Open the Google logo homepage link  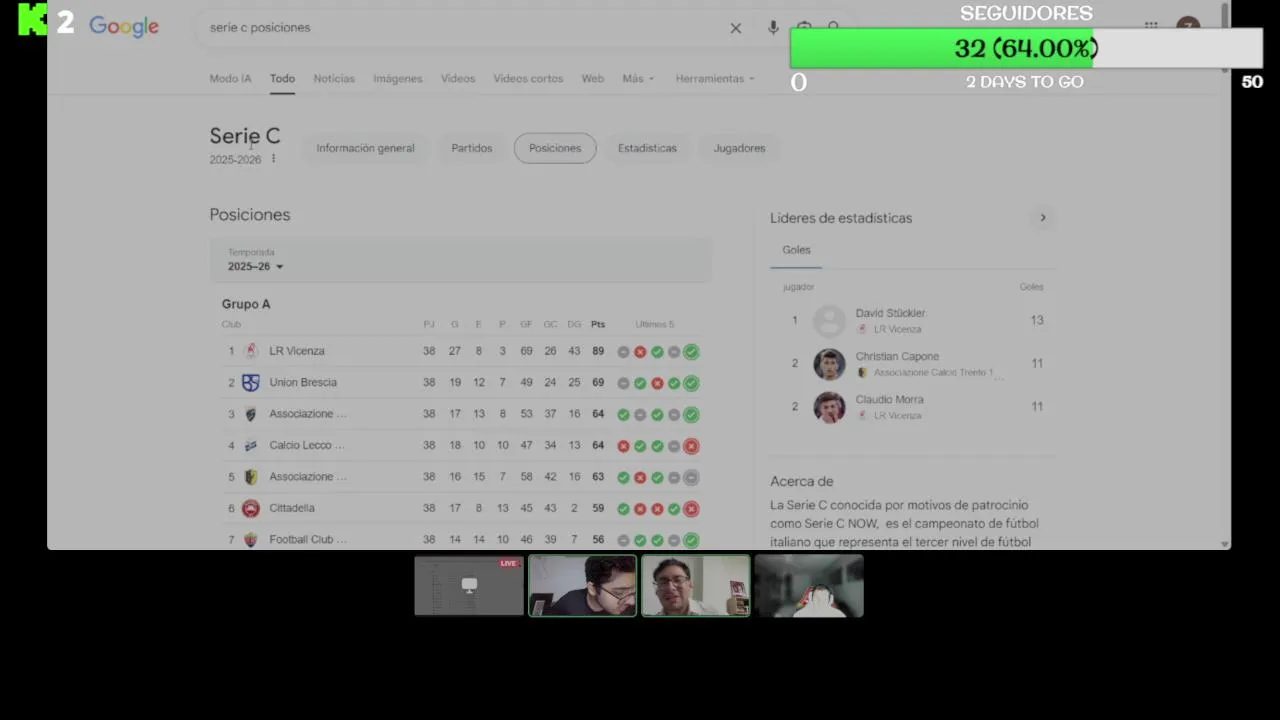pos(124,27)
